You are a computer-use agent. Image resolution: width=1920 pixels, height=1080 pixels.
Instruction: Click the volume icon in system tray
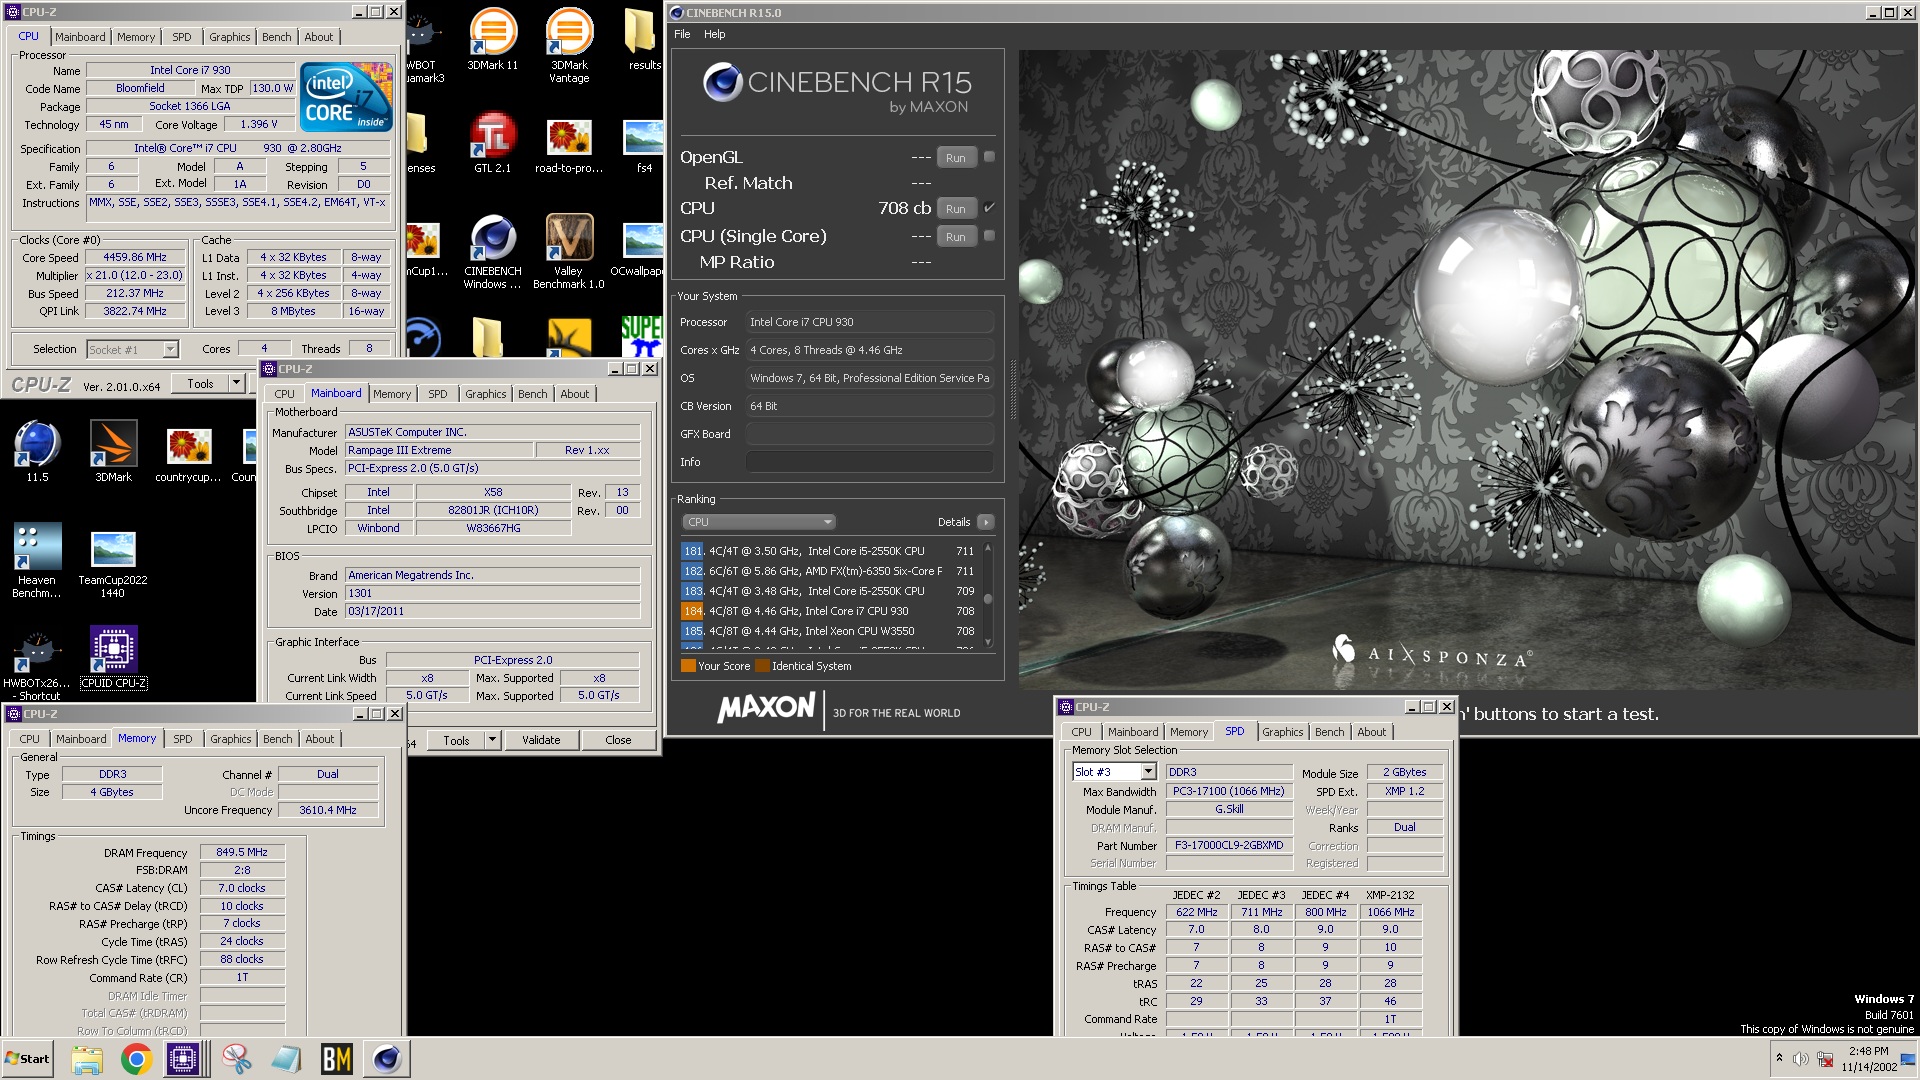(x=1800, y=1059)
